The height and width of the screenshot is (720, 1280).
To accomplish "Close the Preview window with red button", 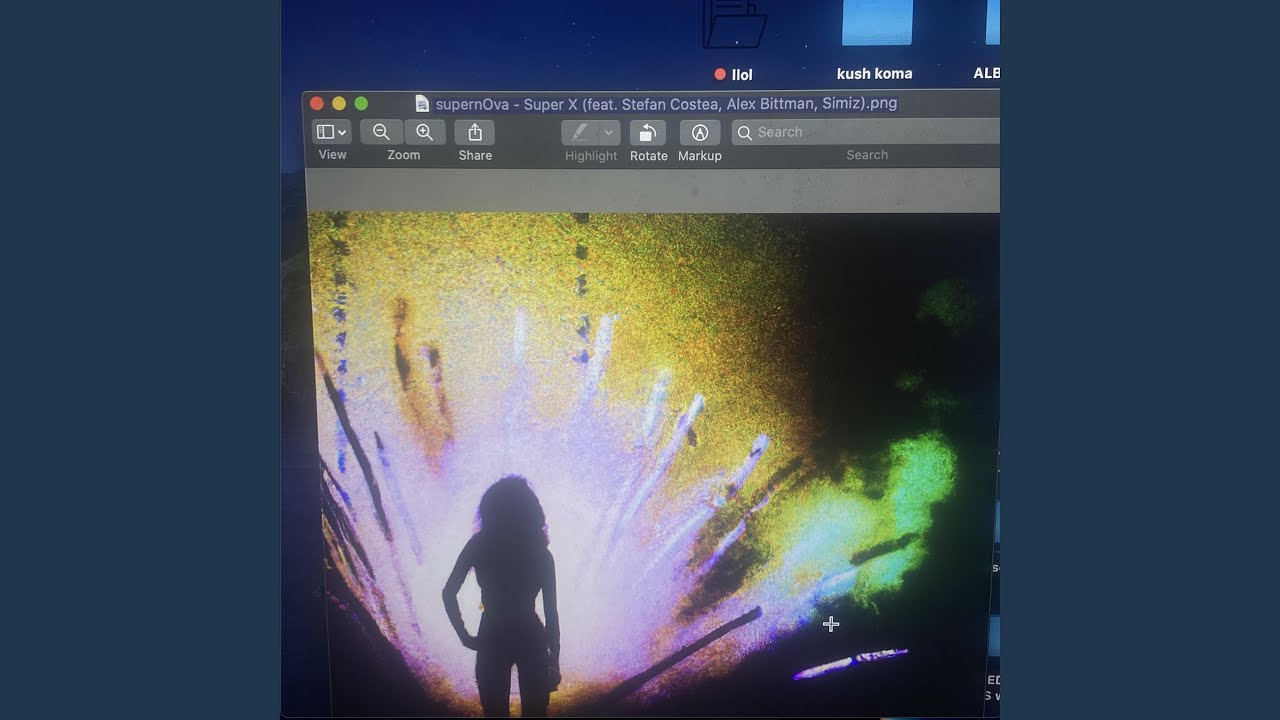I will [x=317, y=103].
